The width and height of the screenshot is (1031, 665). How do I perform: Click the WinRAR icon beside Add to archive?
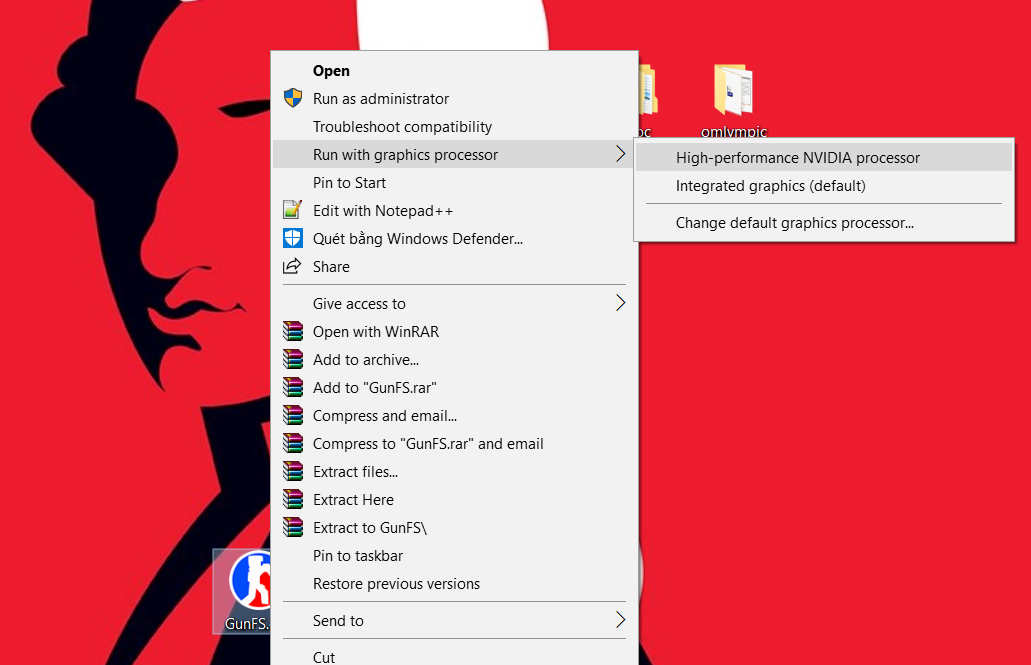click(292, 359)
